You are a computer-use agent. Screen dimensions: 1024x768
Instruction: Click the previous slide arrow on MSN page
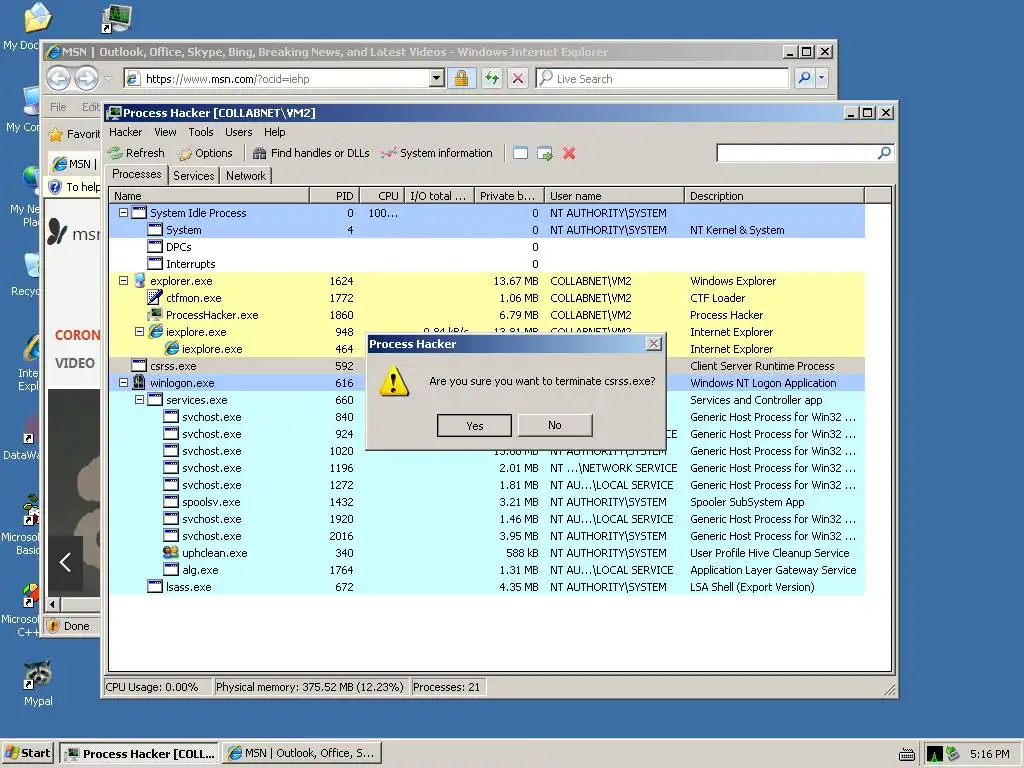[x=65, y=562]
